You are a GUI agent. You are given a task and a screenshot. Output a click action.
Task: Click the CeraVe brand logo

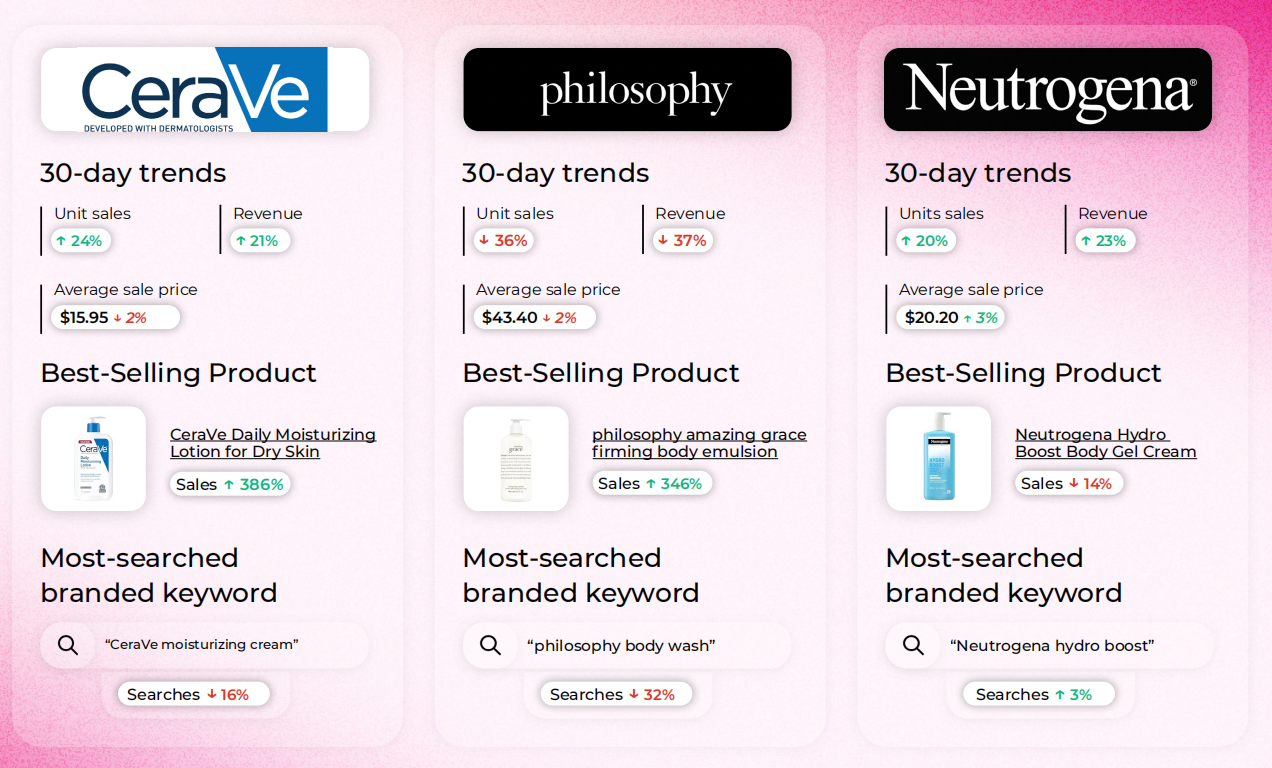click(x=205, y=89)
